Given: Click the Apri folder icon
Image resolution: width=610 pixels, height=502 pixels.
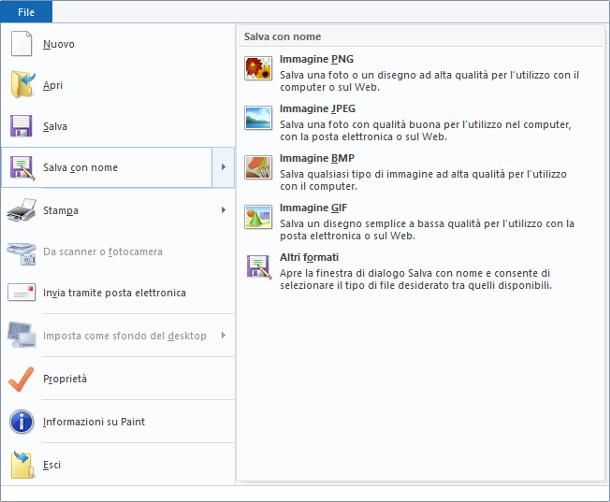Looking at the screenshot, I should pos(22,84).
